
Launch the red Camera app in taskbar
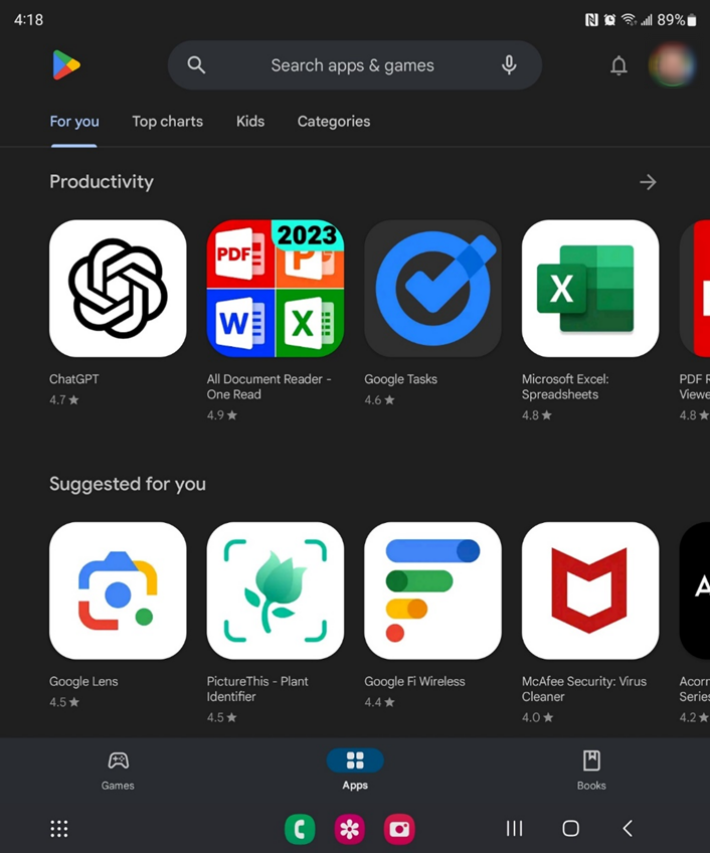click(399, 829)
